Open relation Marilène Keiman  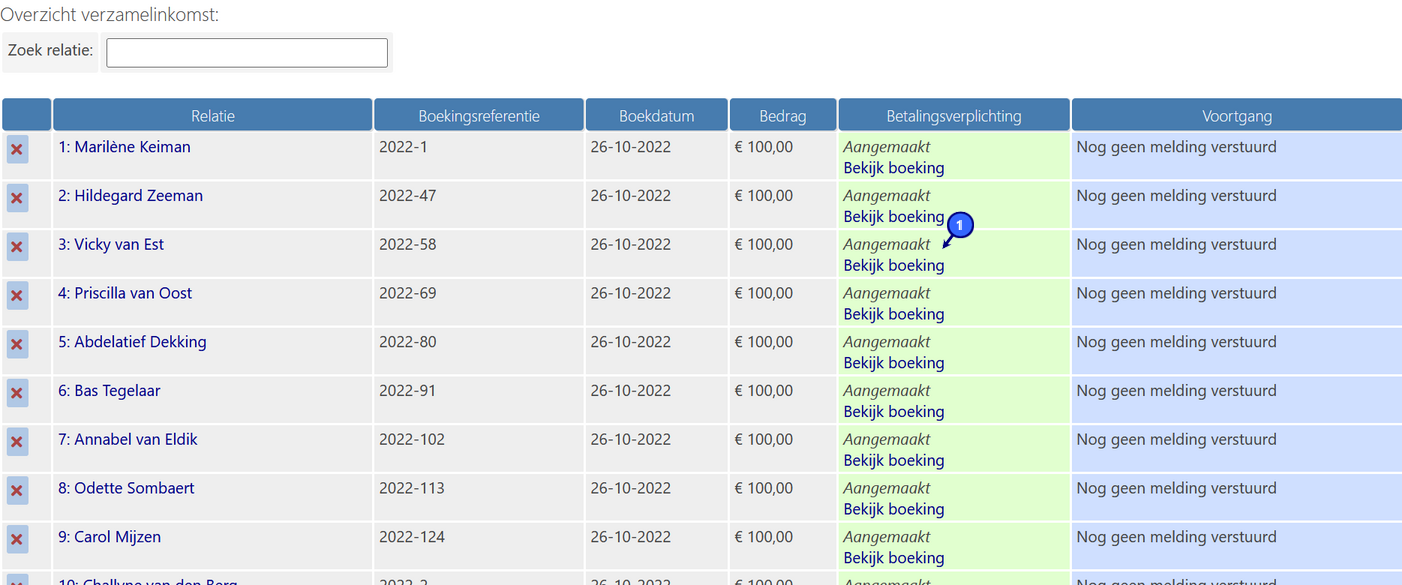124,147
